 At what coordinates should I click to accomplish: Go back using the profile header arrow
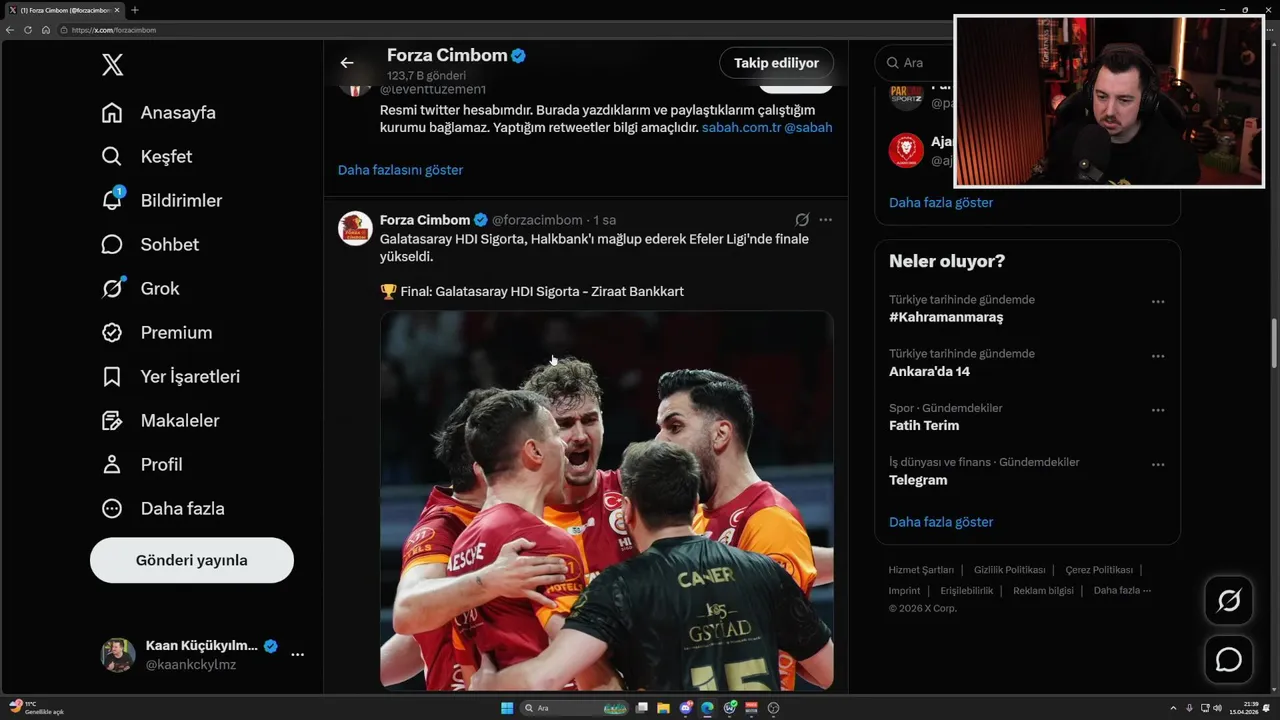point(347,63)
